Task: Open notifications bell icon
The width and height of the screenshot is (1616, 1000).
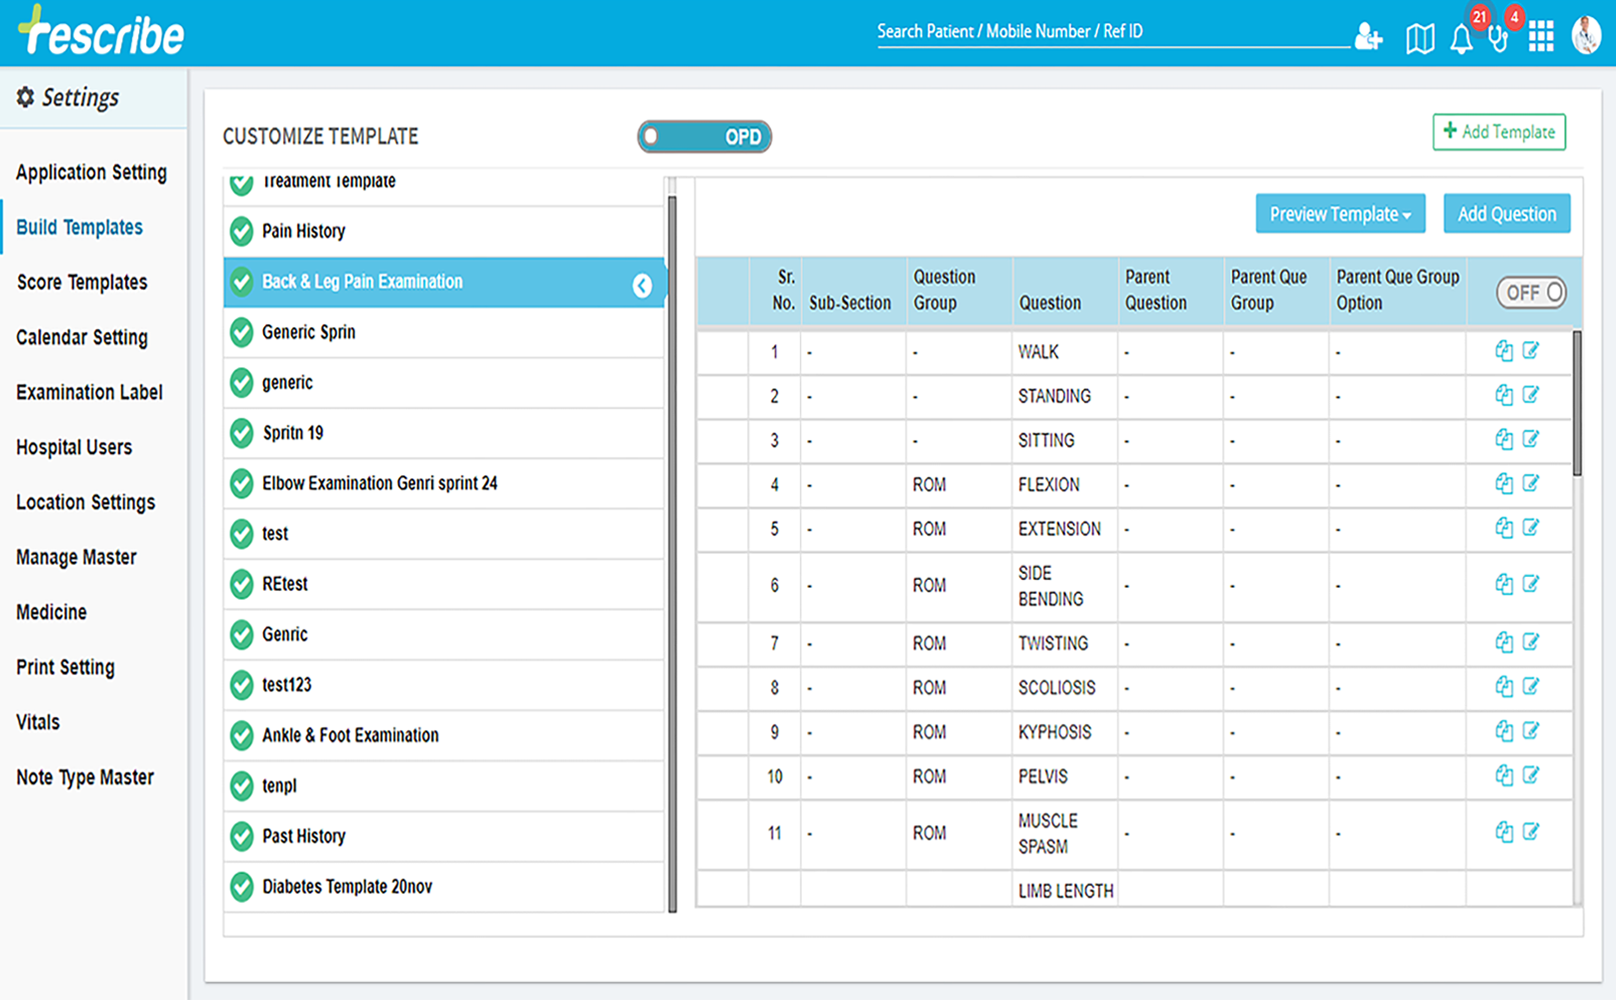Action: pos(1461,39)
